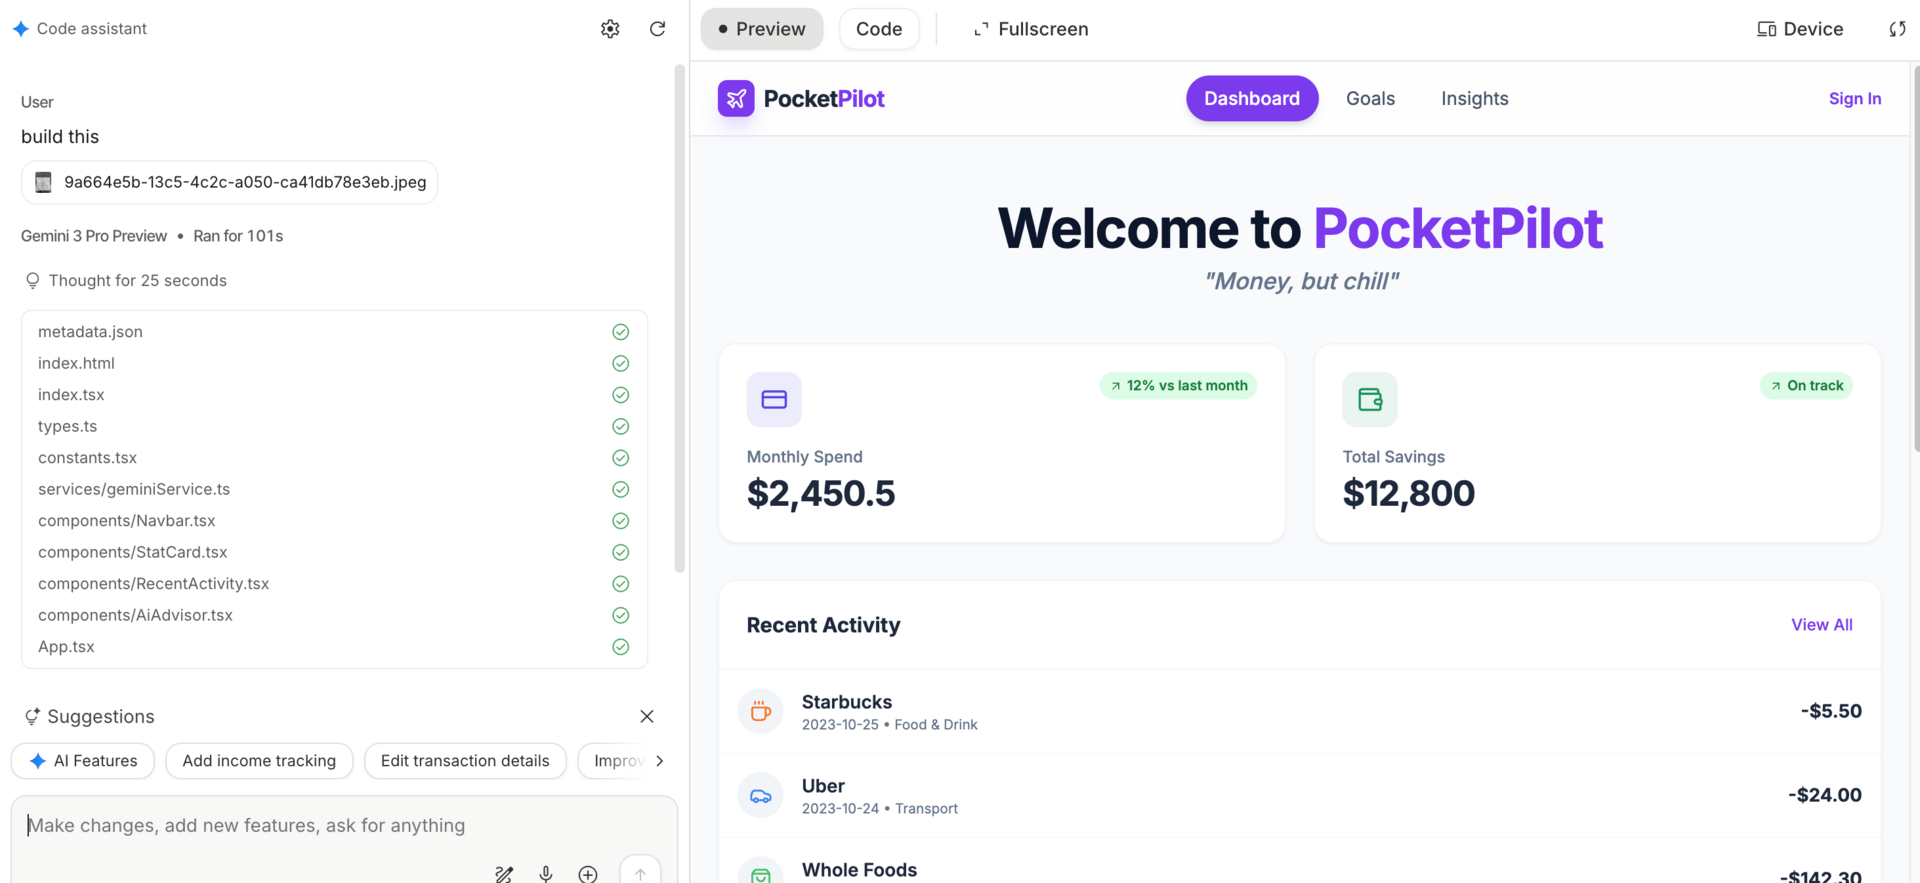Click the Uber -$24.00 amount
Image resolution: width=1920 pixels, height=883 pixels.
1825,795
